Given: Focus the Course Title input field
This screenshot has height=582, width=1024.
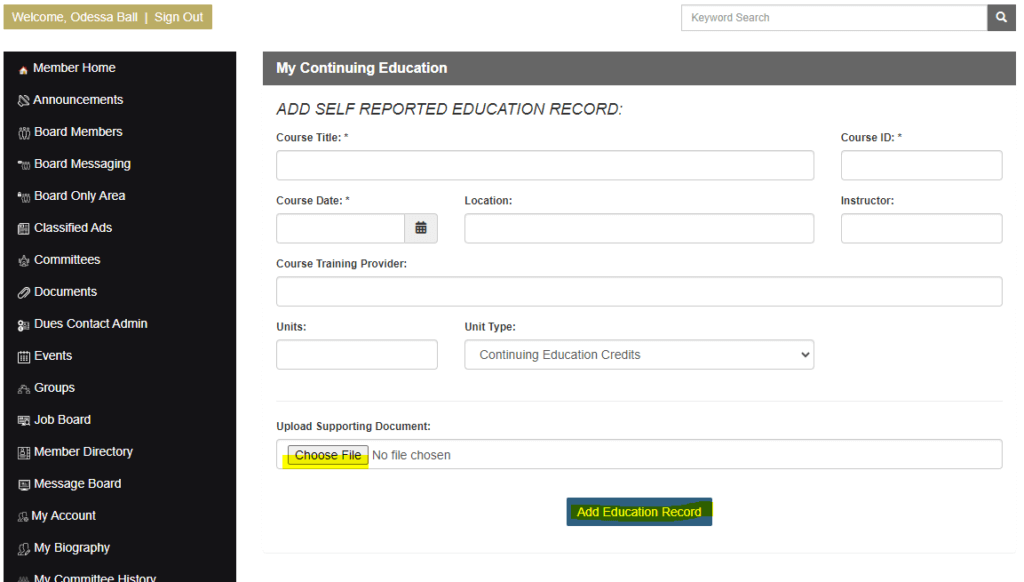Looking at the screenshot, I should click(545, 165).
